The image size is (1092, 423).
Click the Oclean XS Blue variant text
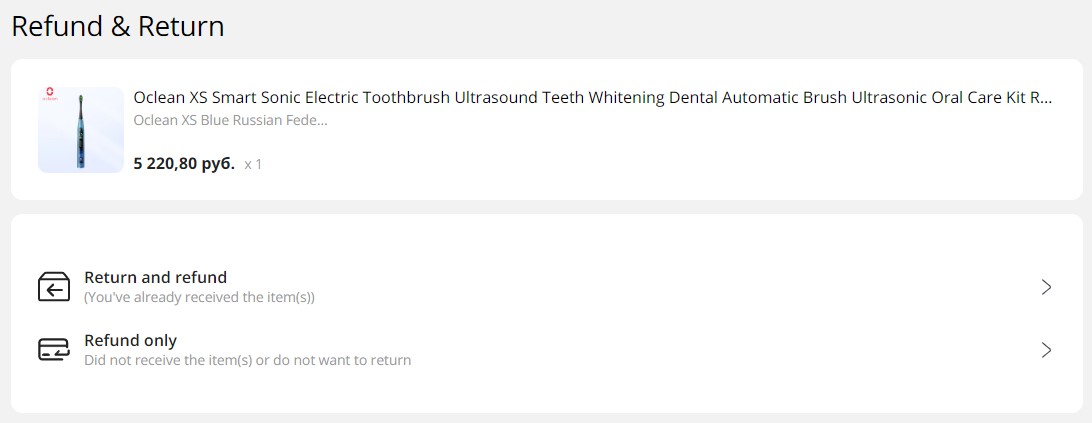(x=230, y=120)
